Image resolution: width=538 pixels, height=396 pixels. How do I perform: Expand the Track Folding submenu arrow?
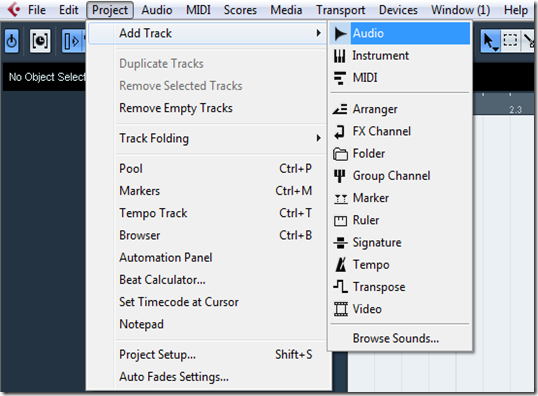coord(318,138)
